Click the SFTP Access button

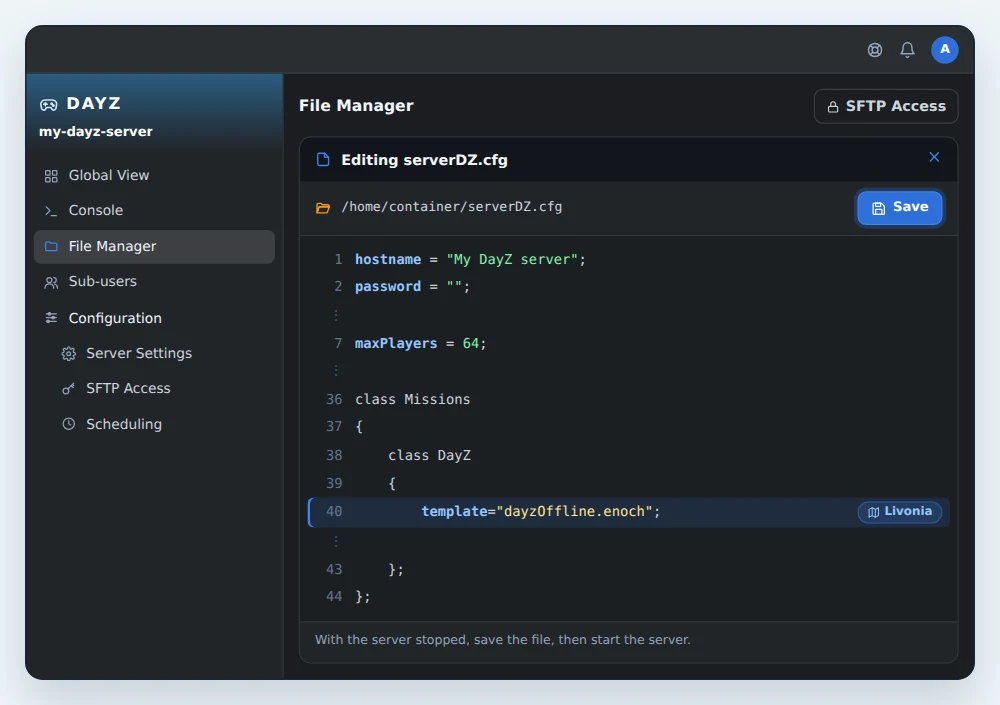(x=886, y=106)
